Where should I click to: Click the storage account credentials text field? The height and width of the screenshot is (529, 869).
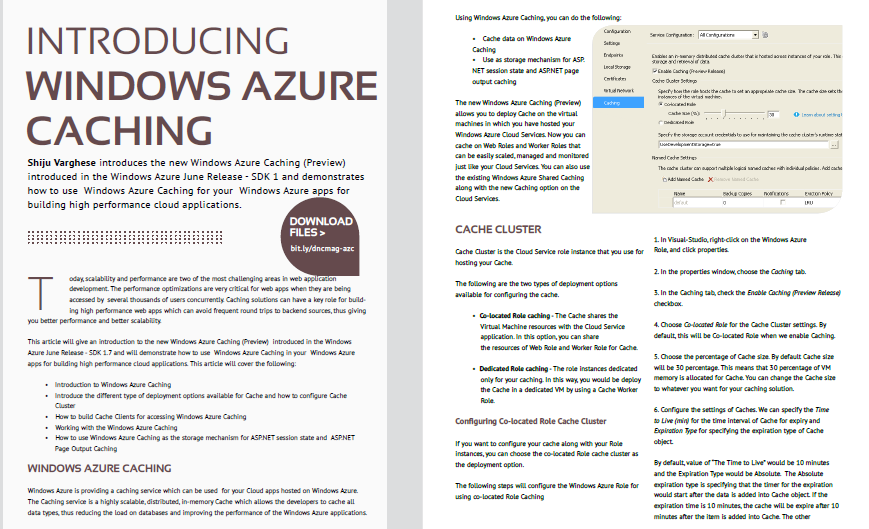[738, 144]
